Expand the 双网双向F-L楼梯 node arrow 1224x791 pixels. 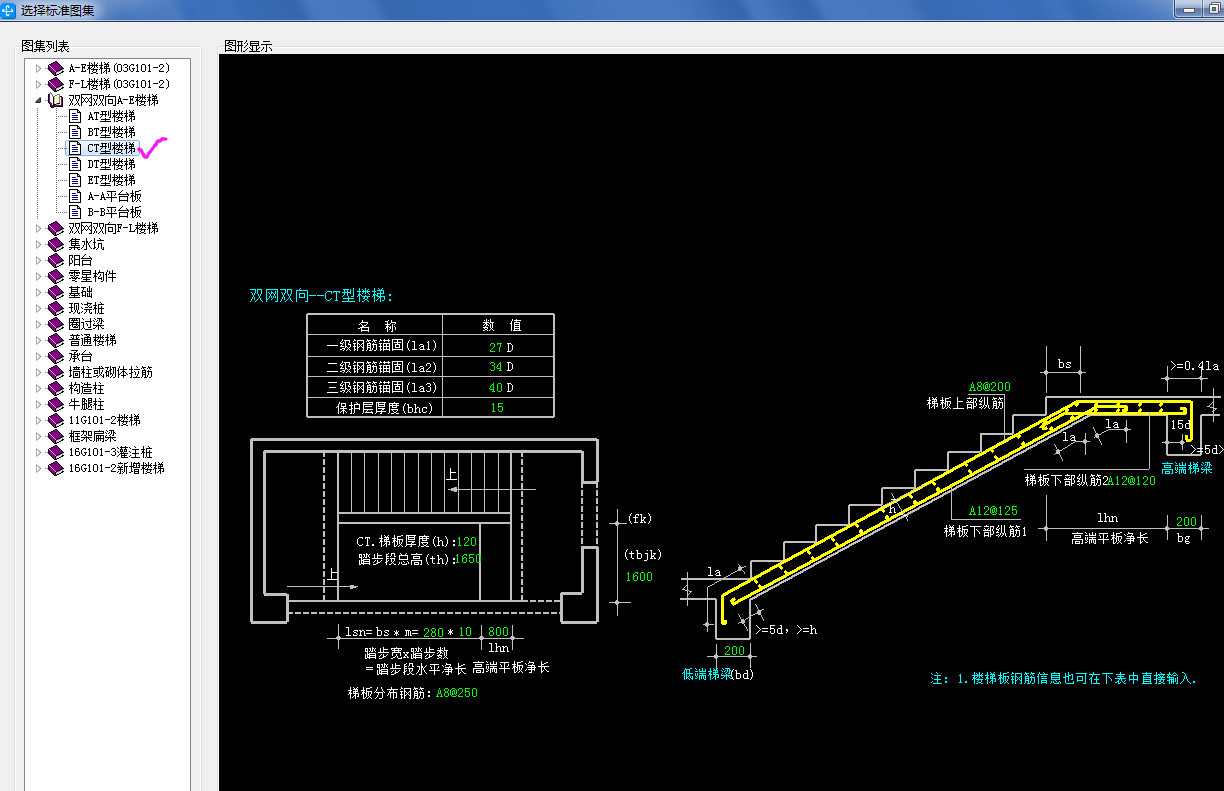point(39,228)
